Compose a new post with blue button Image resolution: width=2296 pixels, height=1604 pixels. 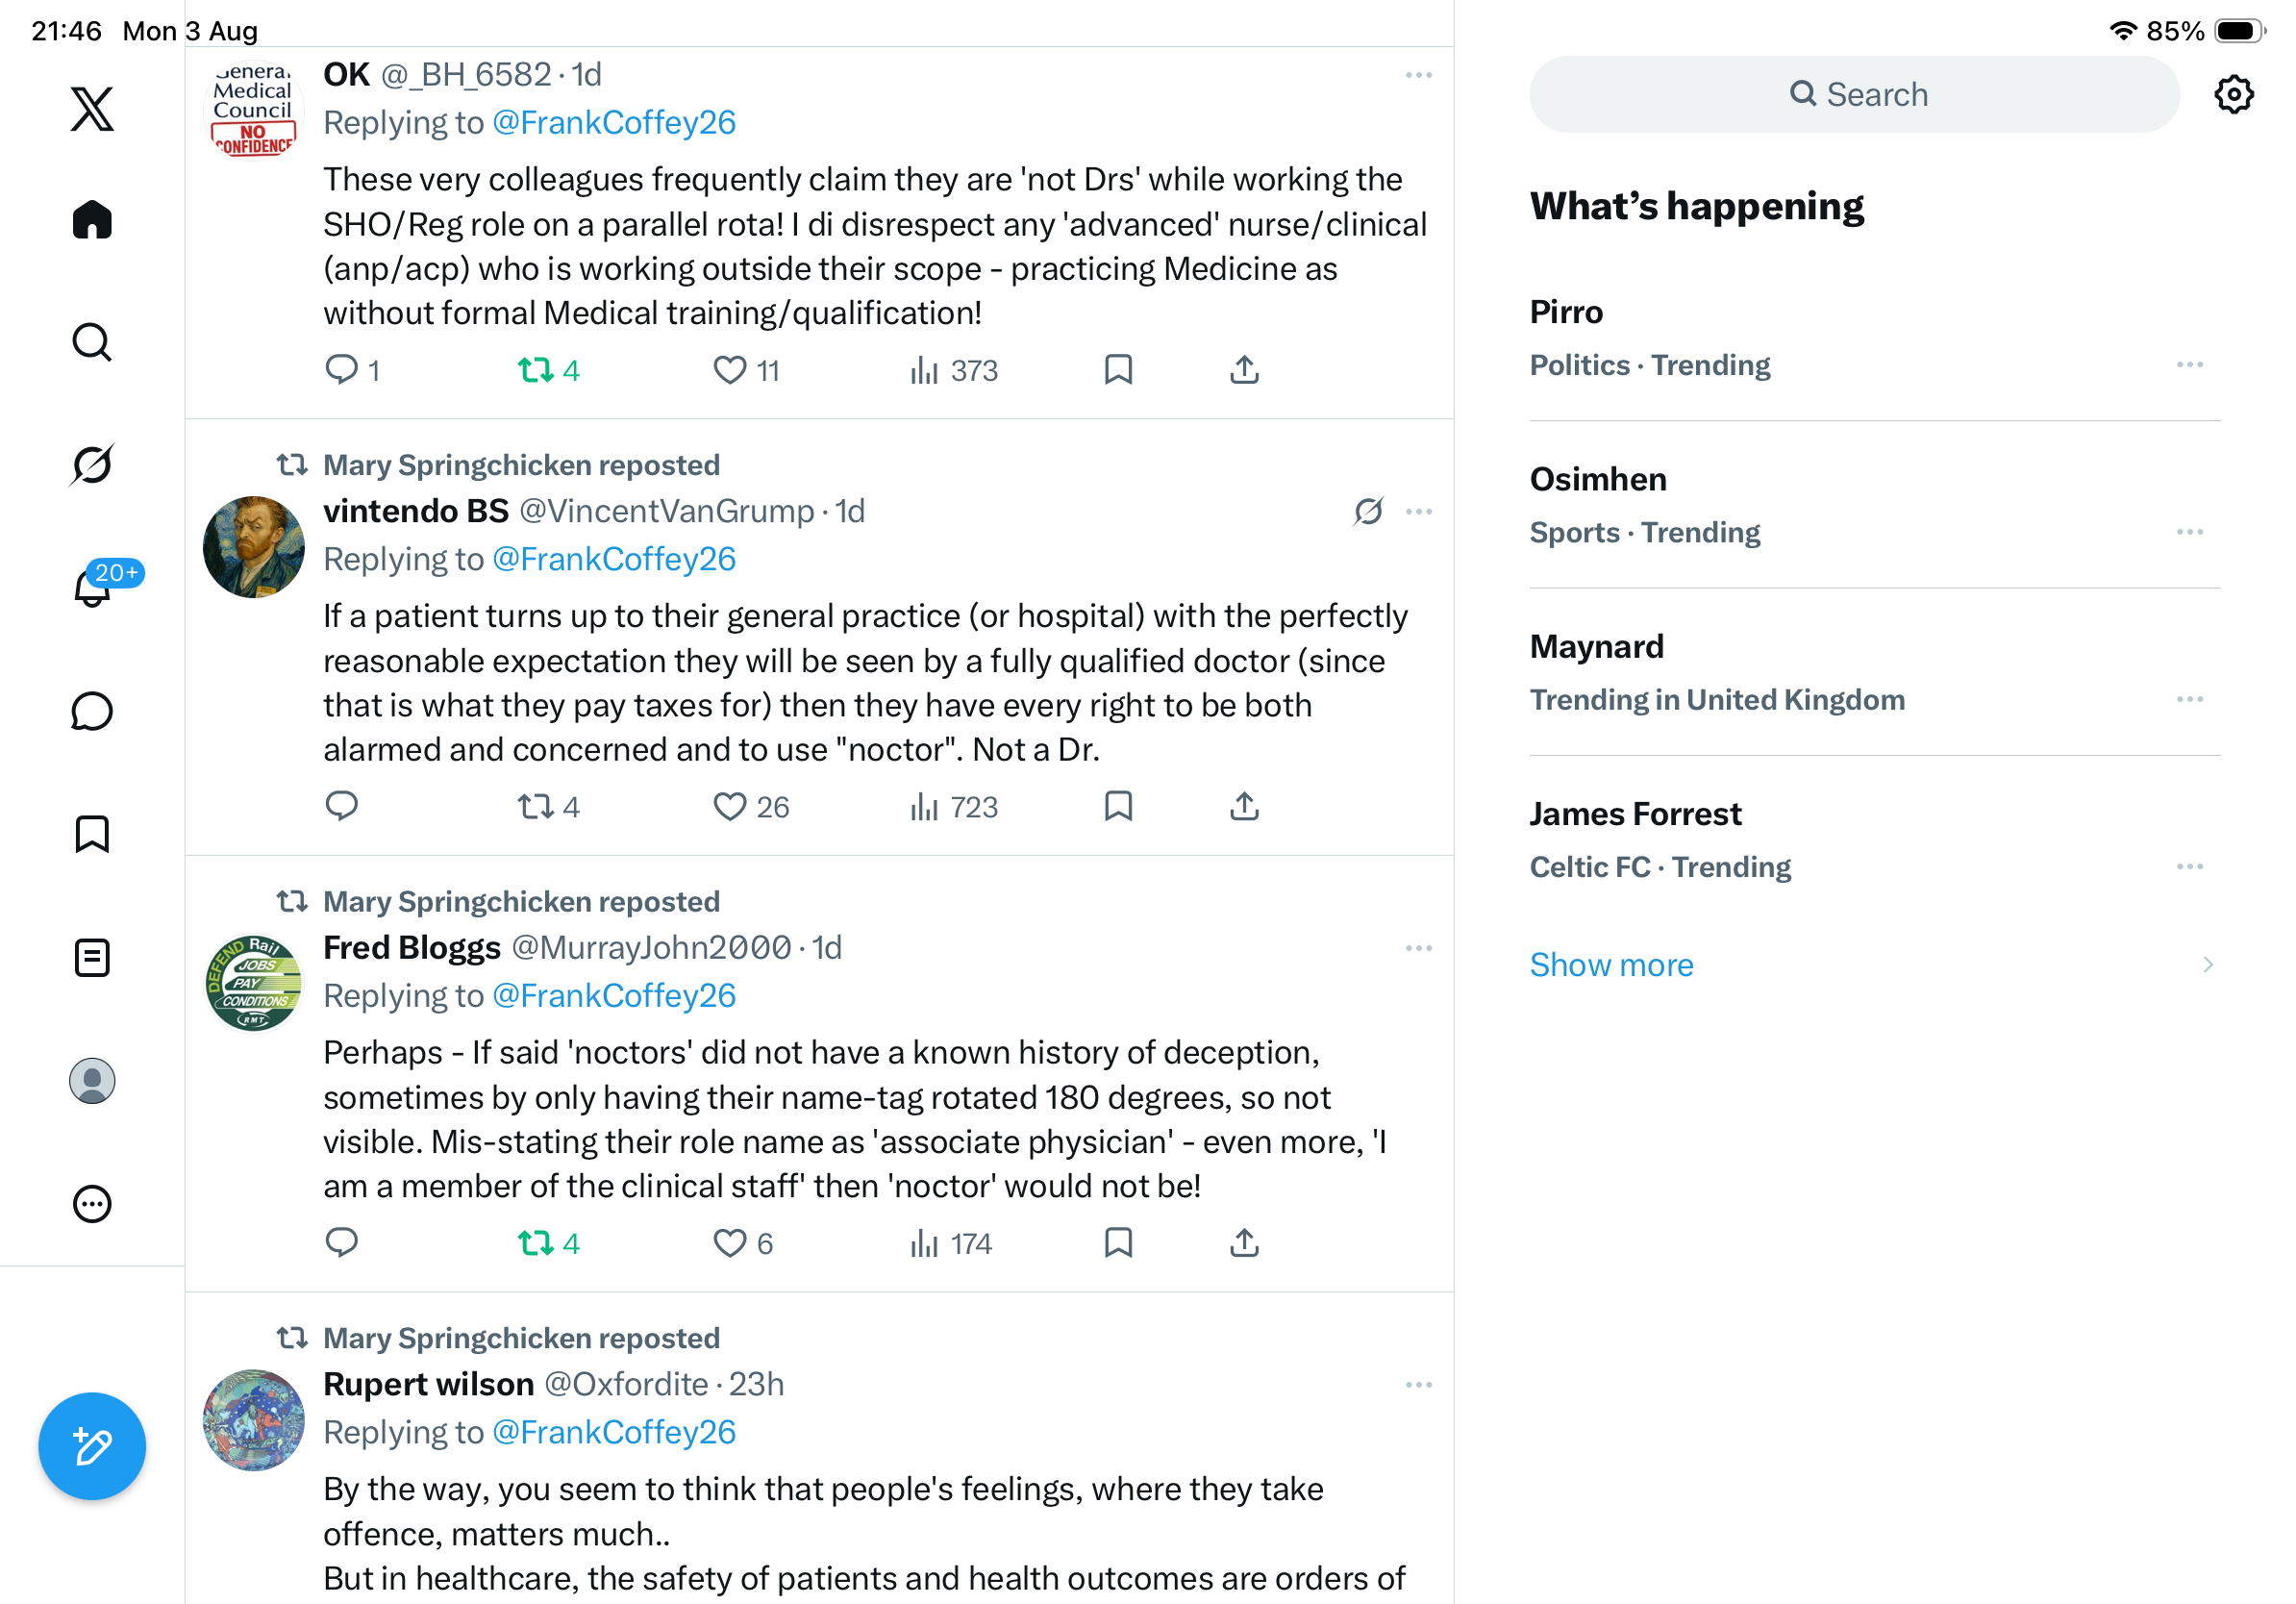(92, 1446)
